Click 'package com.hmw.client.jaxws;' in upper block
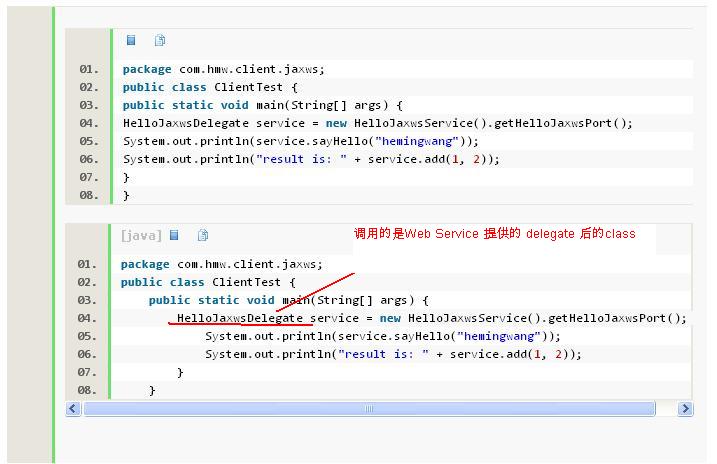This screenshot has height=464, width=717. [224, 69]
